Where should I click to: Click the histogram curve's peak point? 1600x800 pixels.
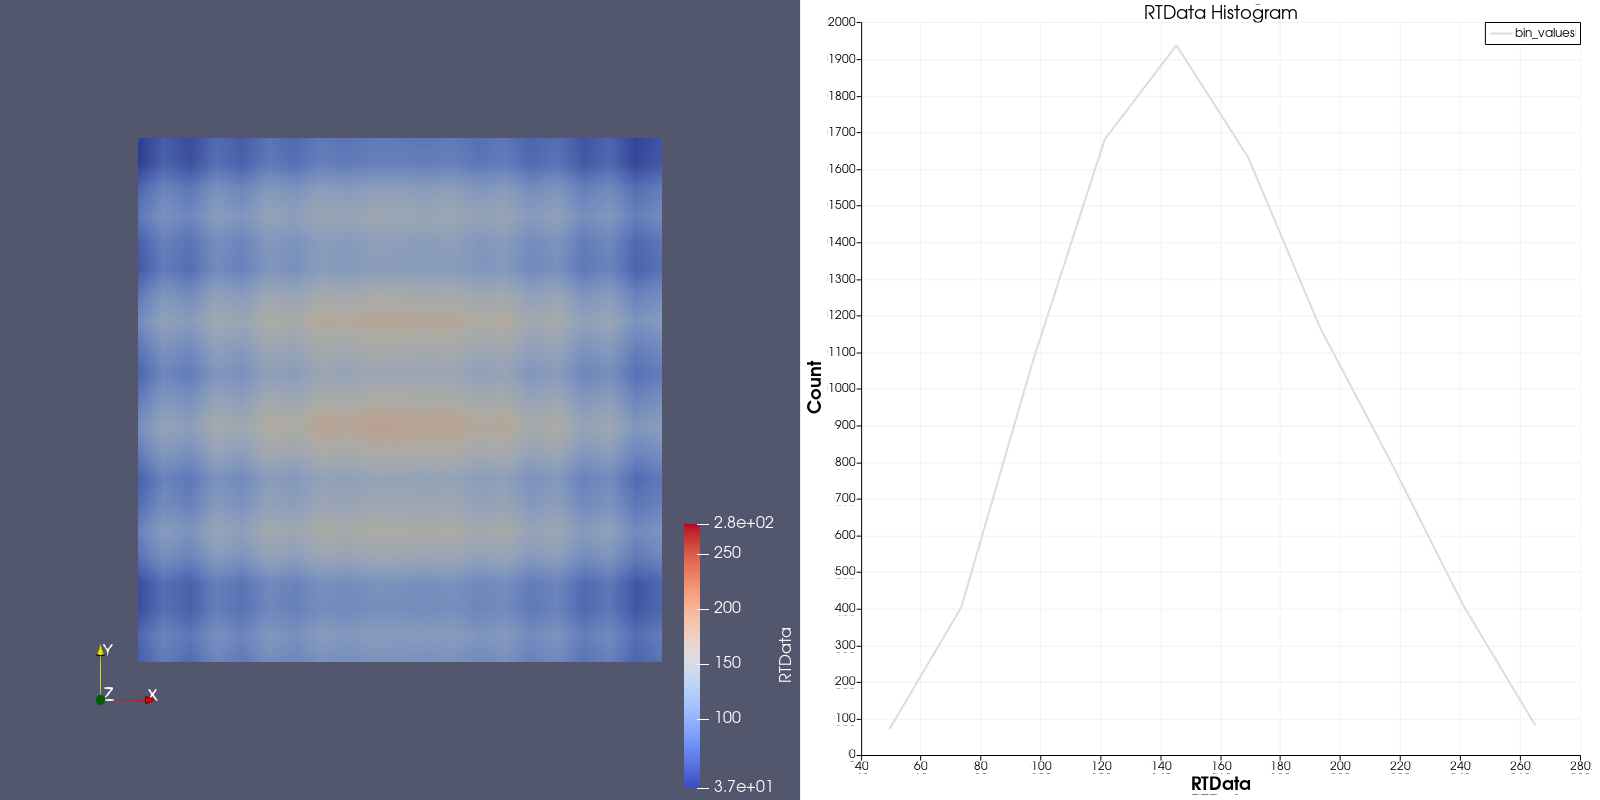tap(1176, 45)
